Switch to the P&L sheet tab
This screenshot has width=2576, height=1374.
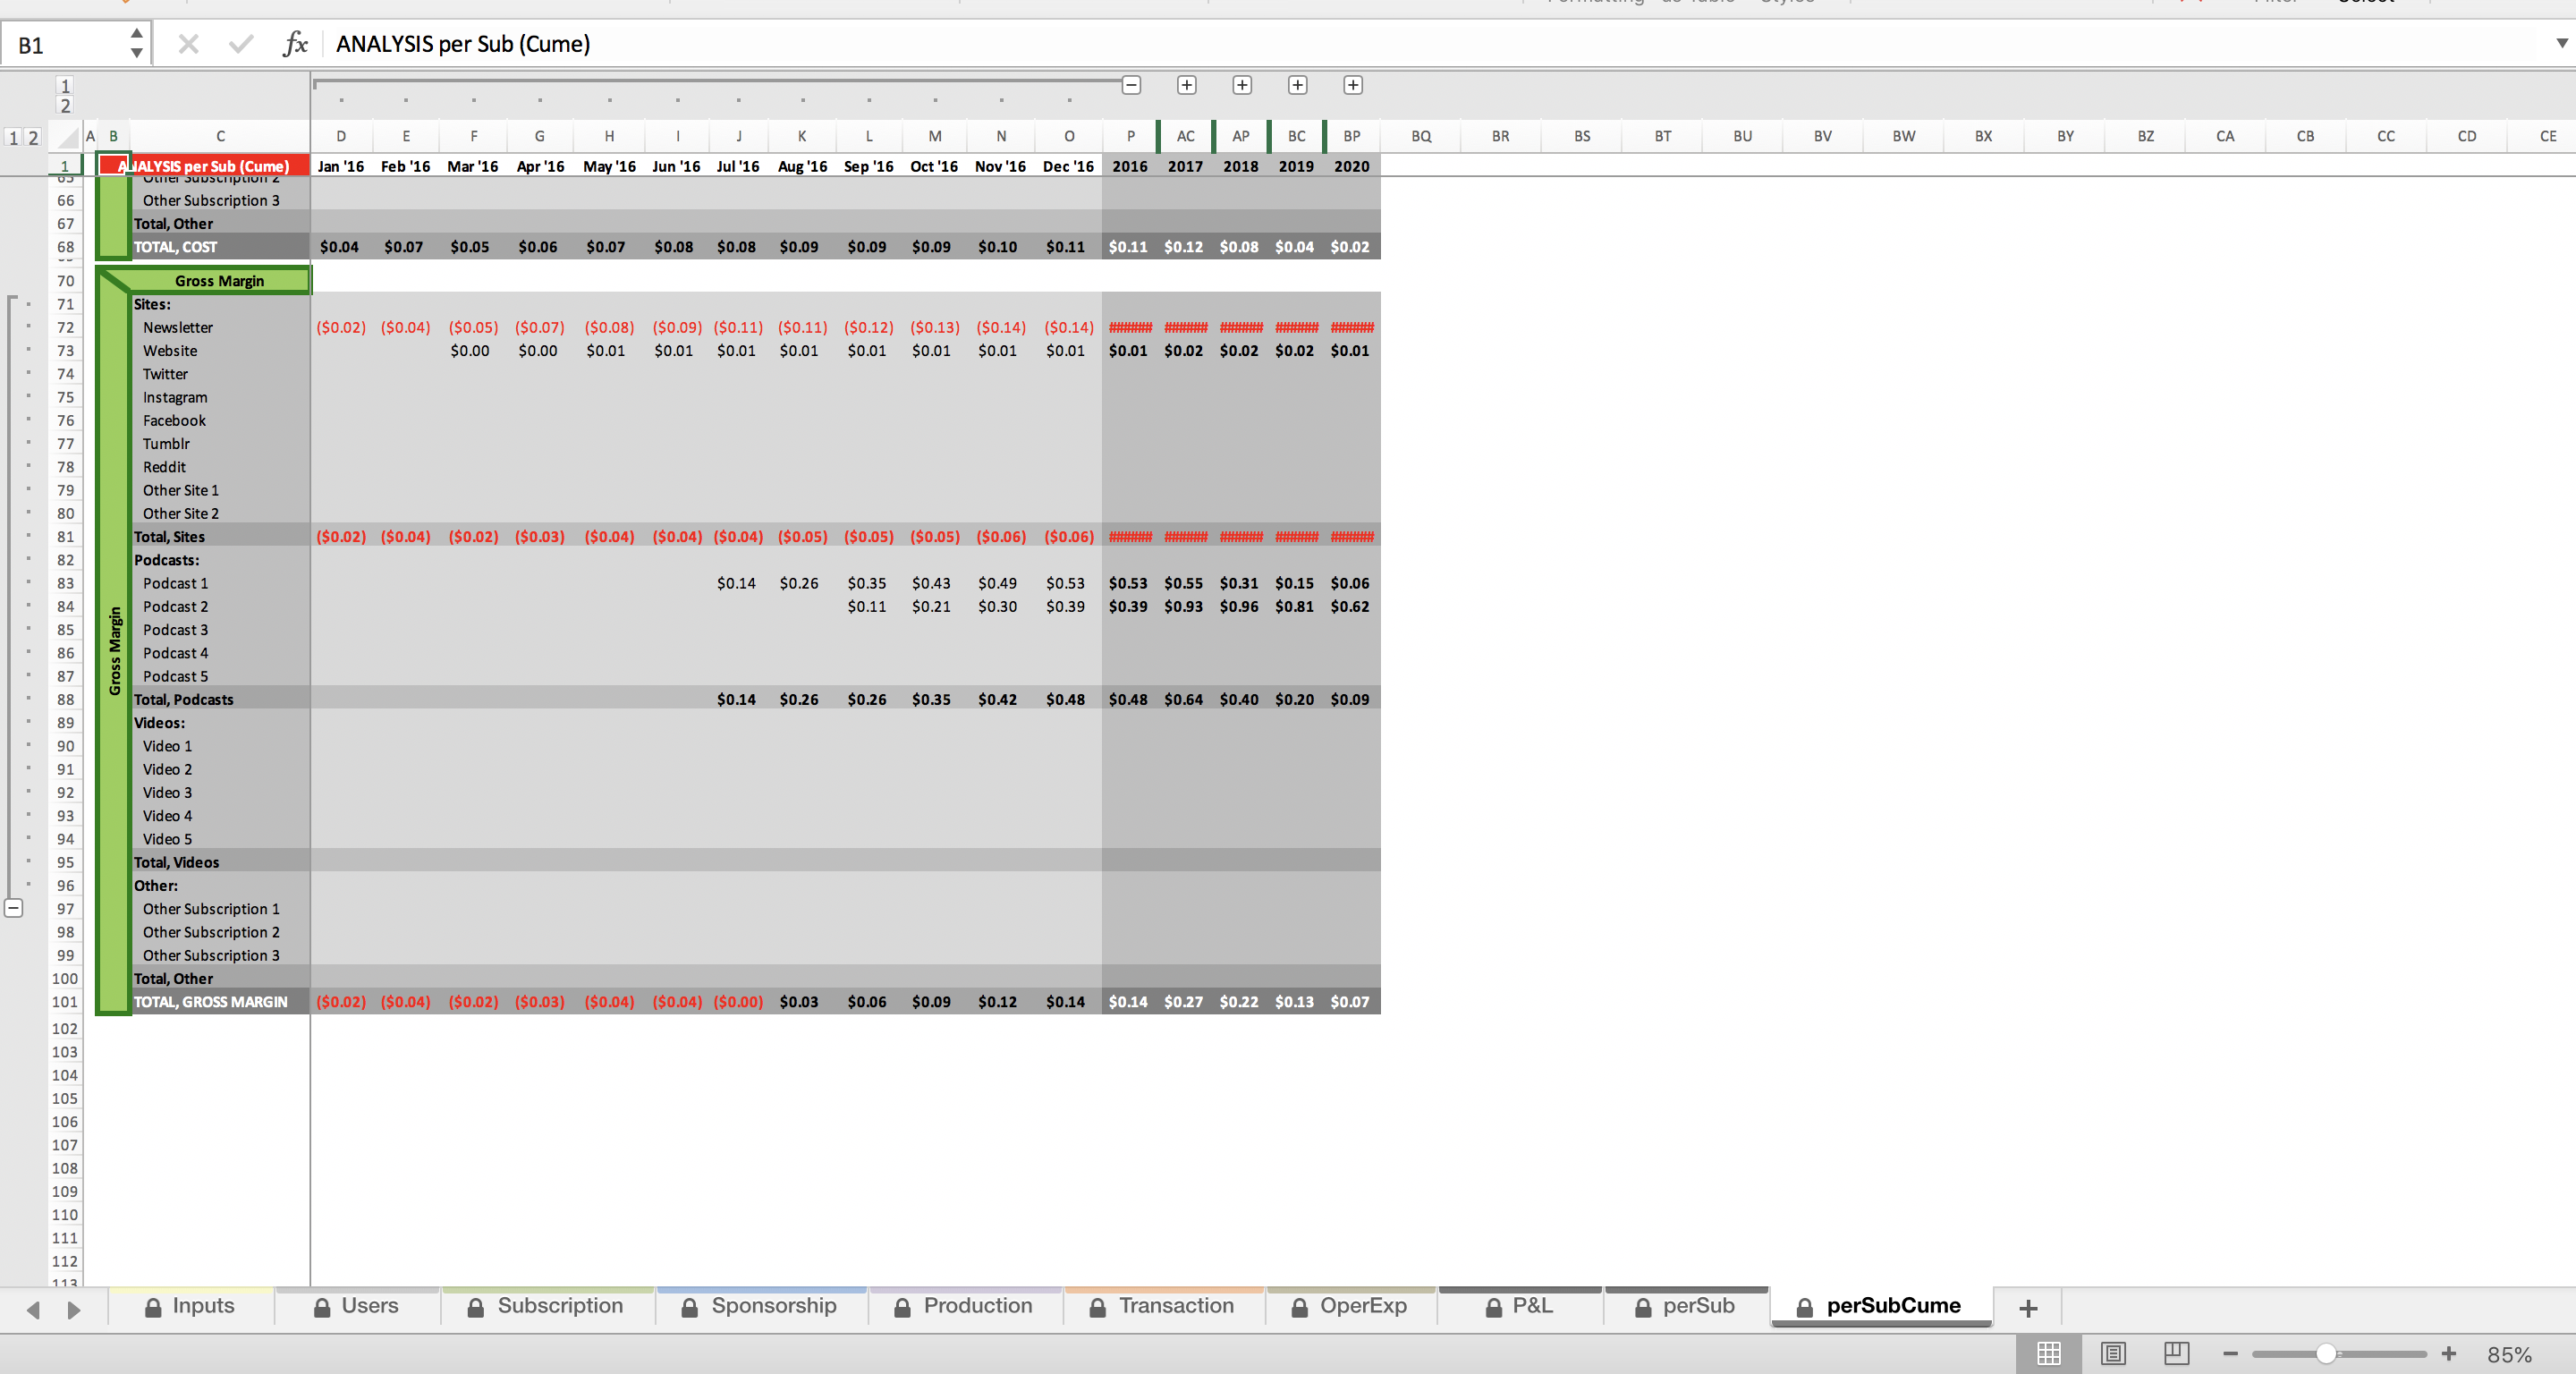point(1520,1306)
